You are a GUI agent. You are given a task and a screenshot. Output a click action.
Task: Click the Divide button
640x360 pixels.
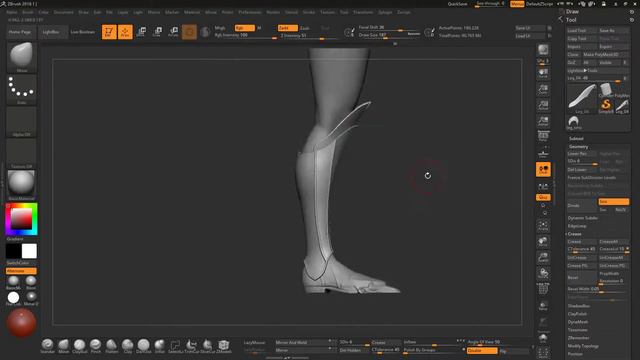pos(582,206)
